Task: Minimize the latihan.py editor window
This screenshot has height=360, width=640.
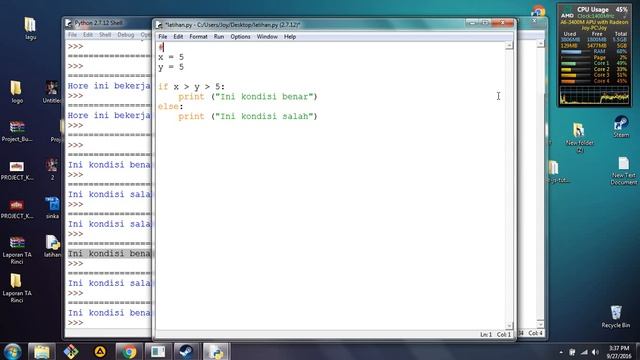Action: pyautogui.click(x=473, y=23)
